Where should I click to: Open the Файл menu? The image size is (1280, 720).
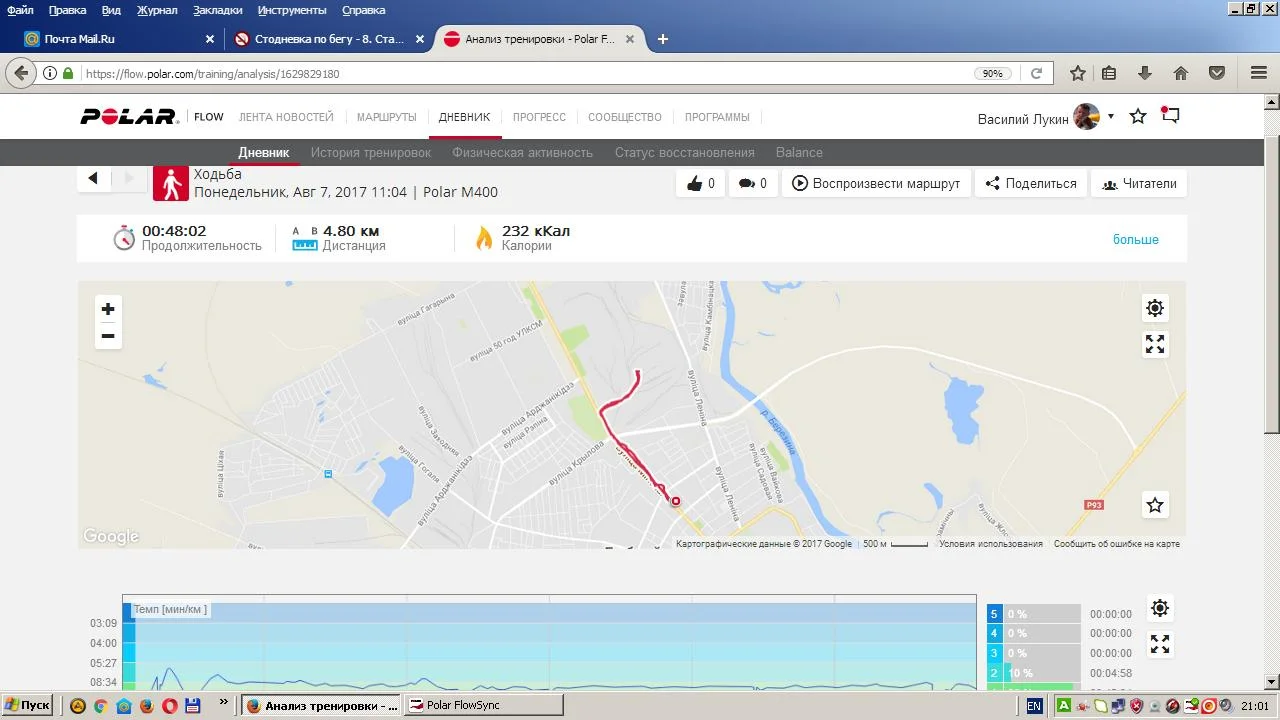20,10
